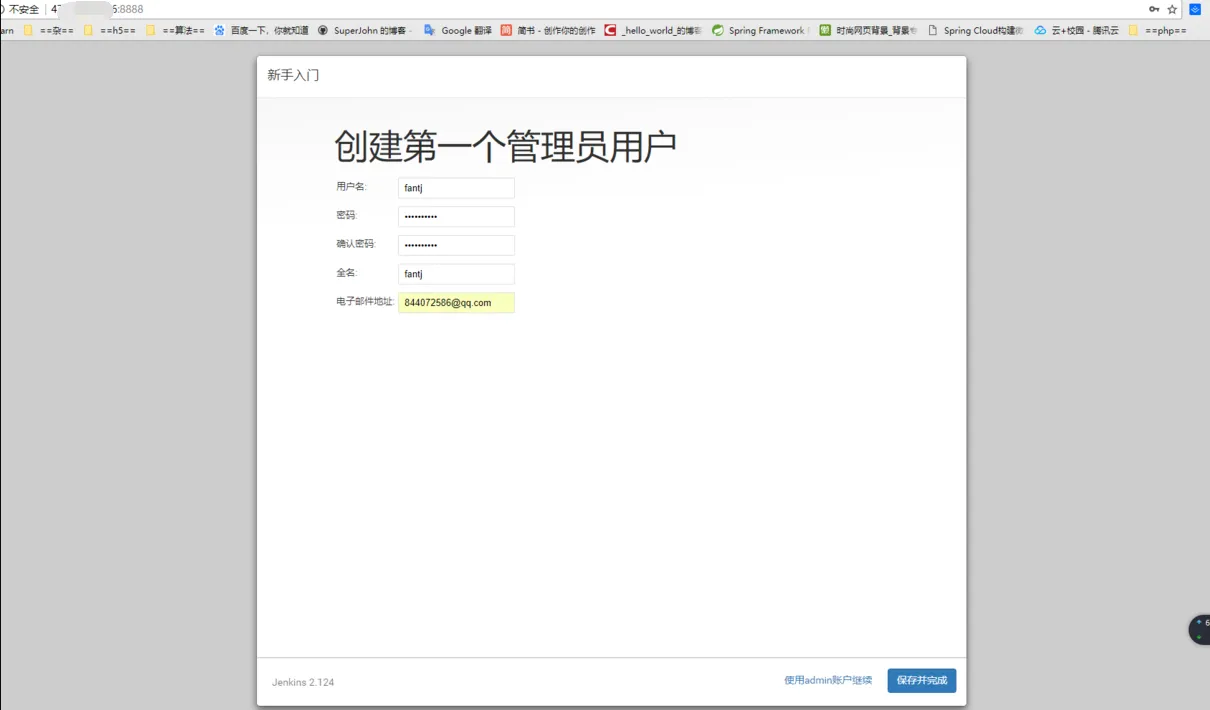Click the 使用admin账户继续 link
This screenshot has height=710, width=1210.
click(x=827, y=681)
